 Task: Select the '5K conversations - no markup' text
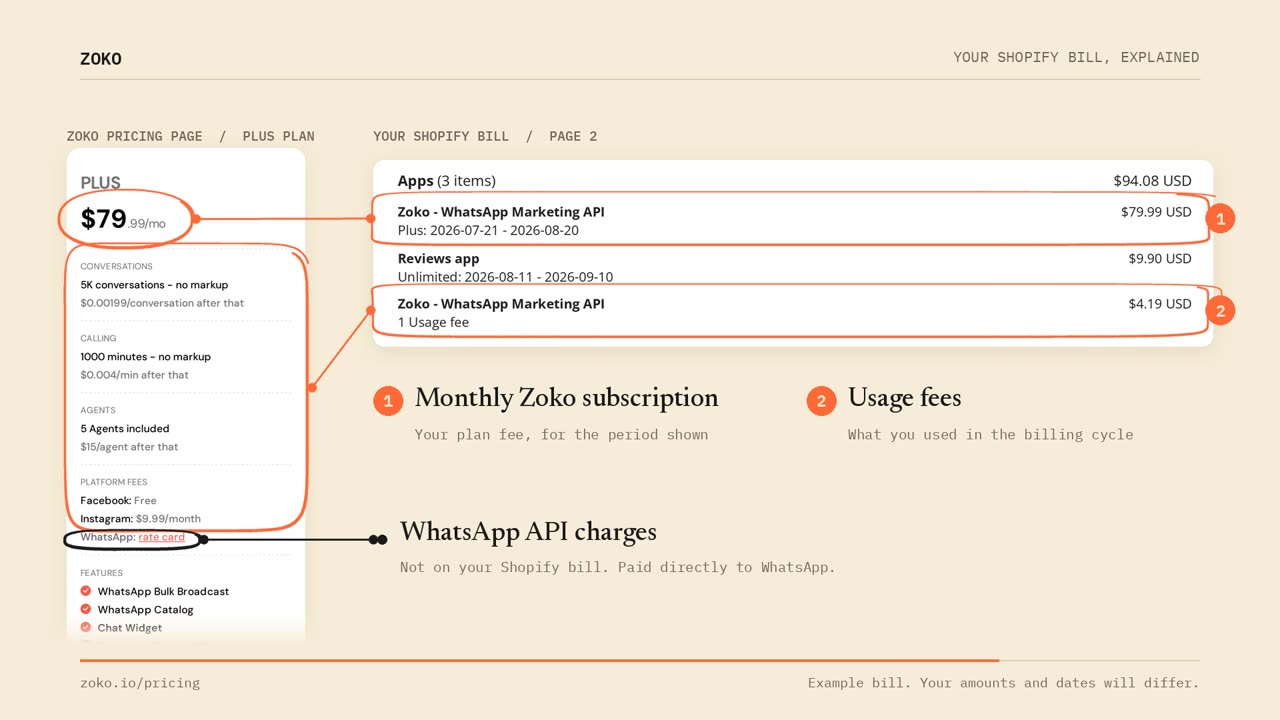click(154, 285)
